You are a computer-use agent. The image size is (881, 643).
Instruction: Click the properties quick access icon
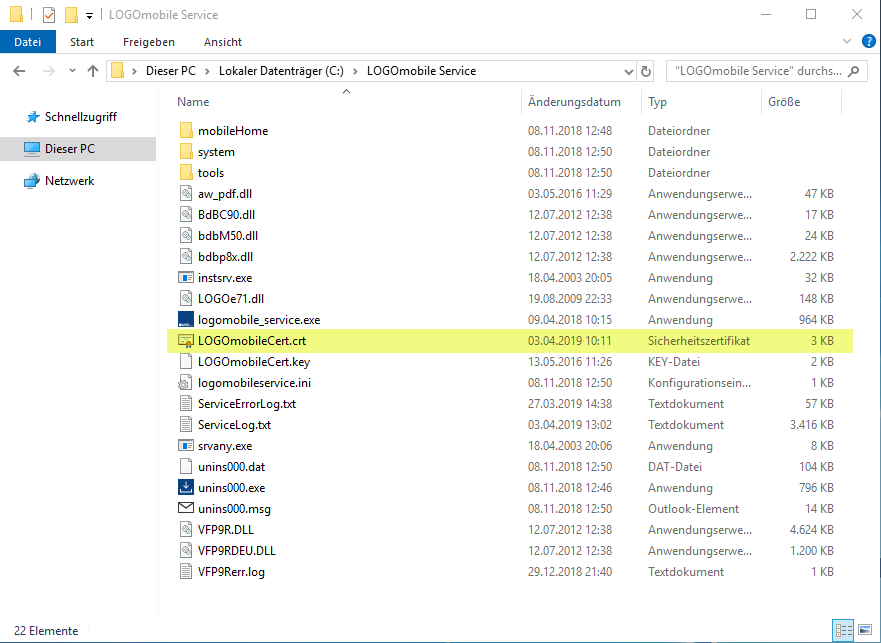pyautogui.click(x=49, y=15)
